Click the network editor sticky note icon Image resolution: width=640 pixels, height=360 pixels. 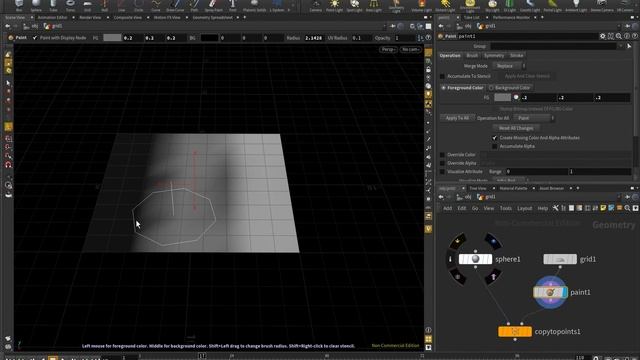click(x=603, y=208)
